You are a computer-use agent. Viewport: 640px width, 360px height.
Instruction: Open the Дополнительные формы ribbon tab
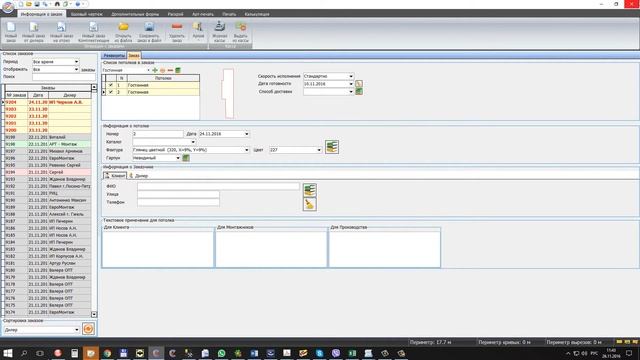click(x=135, y=14)
